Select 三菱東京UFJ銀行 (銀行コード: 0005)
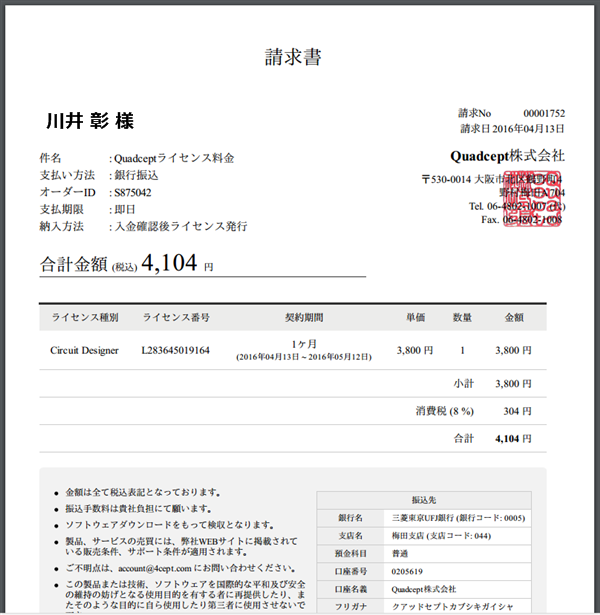The image size is (600, 615). point(458,518)
